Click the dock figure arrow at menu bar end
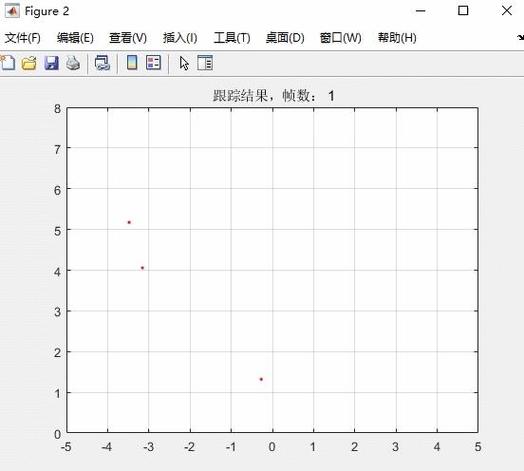Screen dimensions: 524x471 pos(520,37)
